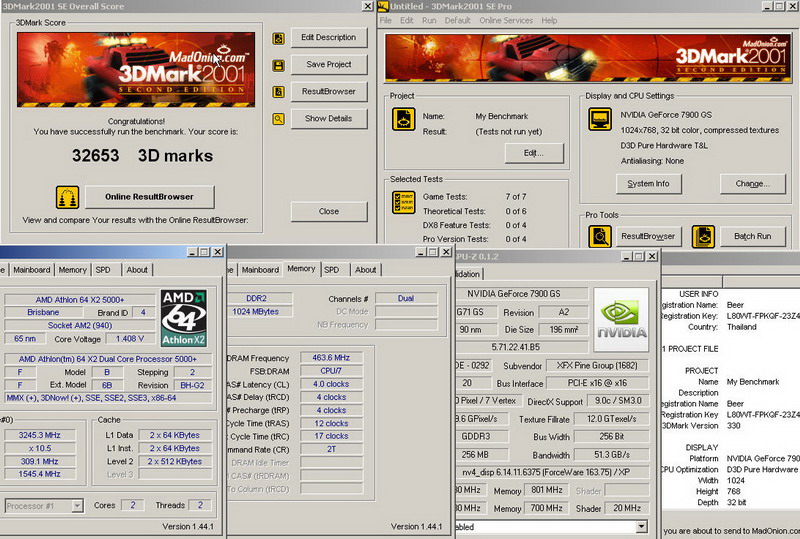This screenshot has width=800, height=539.
Task: Click the Save Project button
Action: coord(329,64)
